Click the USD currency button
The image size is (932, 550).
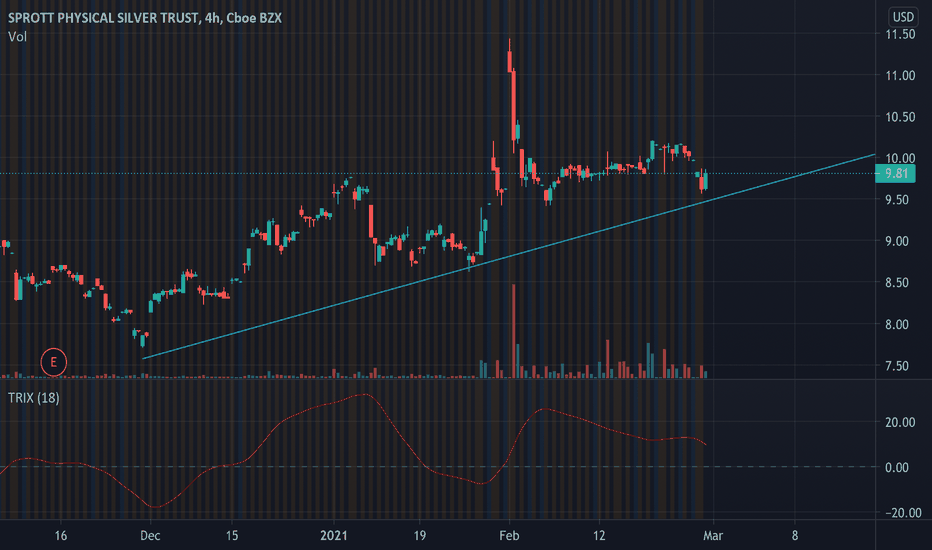[x=903, y=17]
